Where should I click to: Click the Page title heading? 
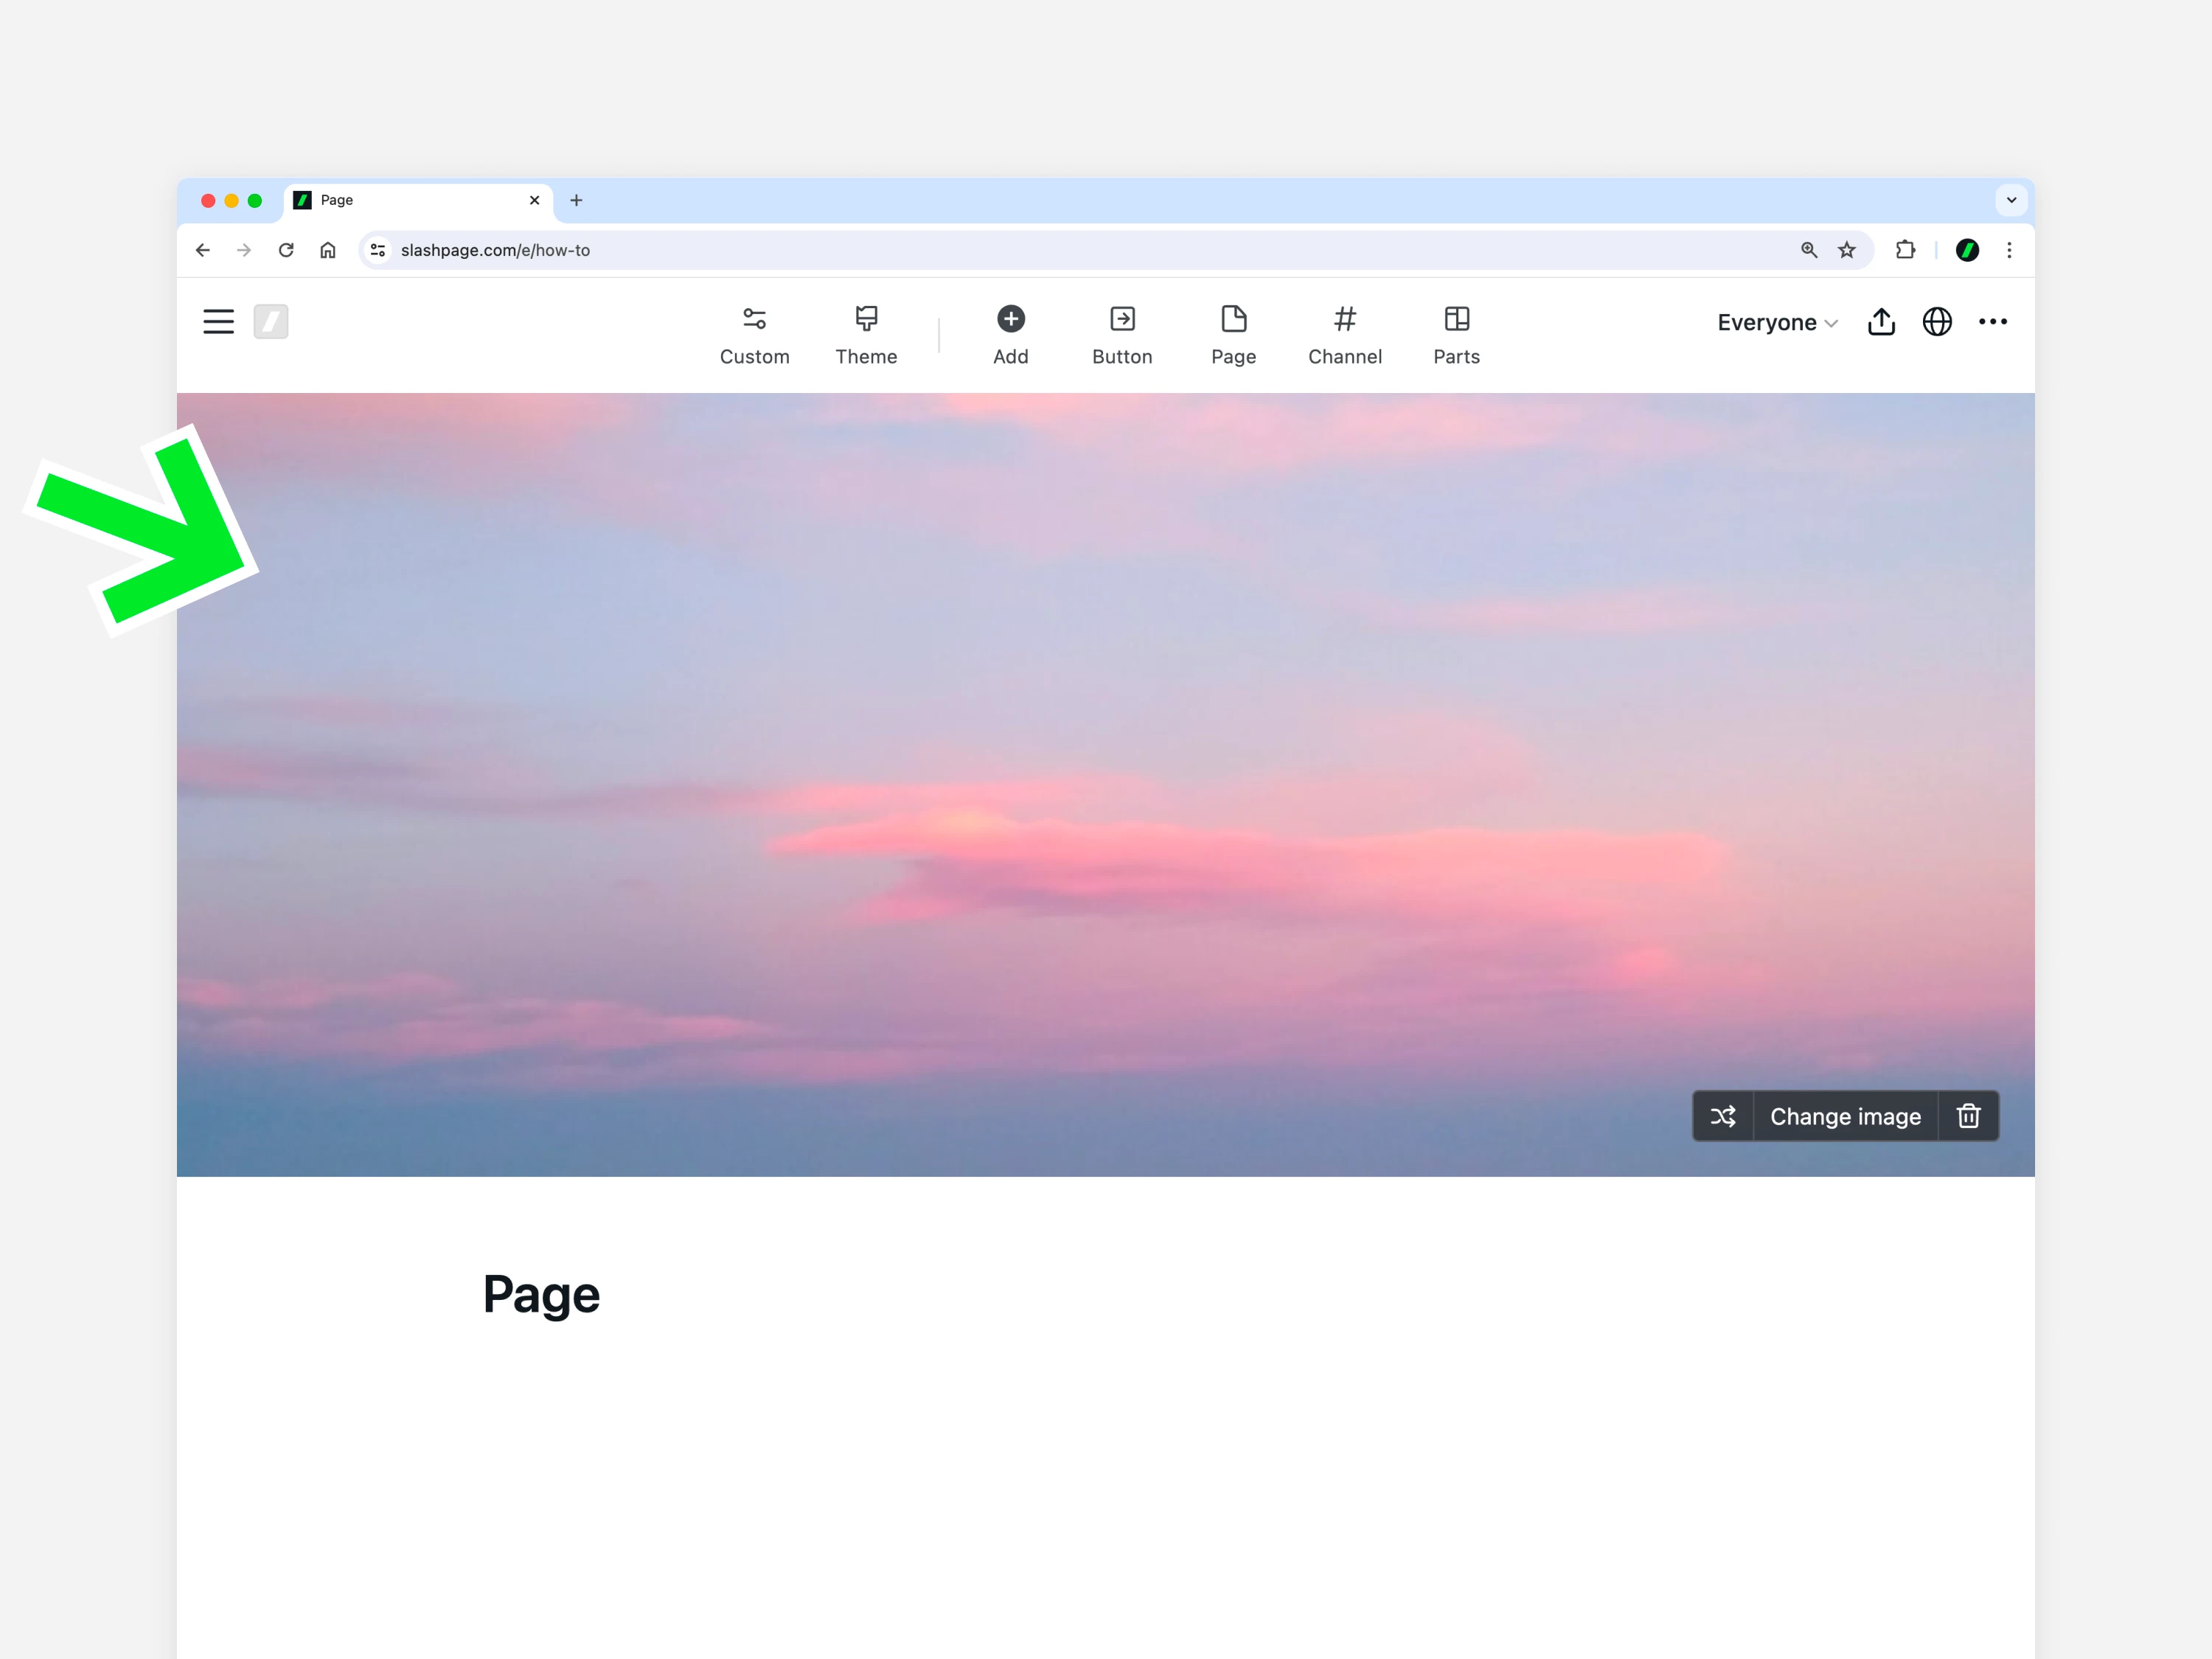click(x=541, y=1295)
